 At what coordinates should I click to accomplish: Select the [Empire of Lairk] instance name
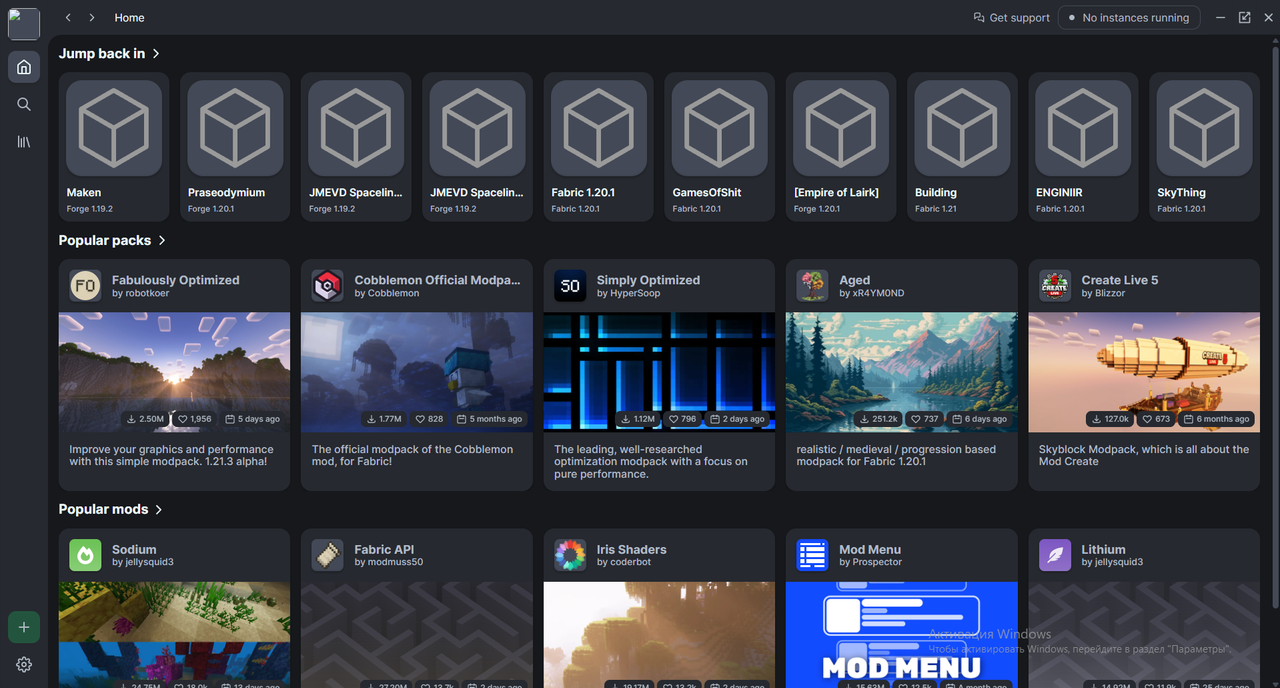(836, 193)
